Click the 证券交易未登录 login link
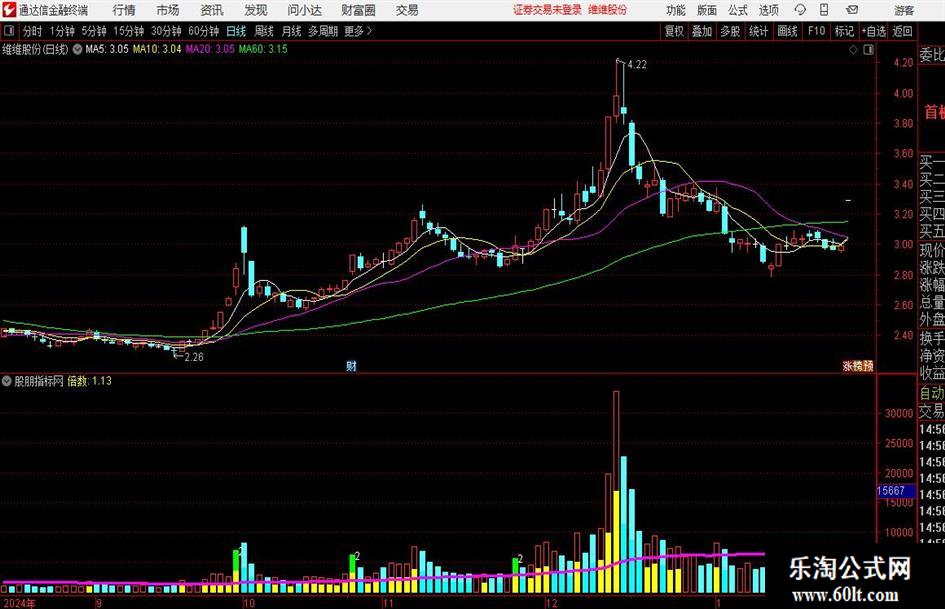 [x=547, y=10]
